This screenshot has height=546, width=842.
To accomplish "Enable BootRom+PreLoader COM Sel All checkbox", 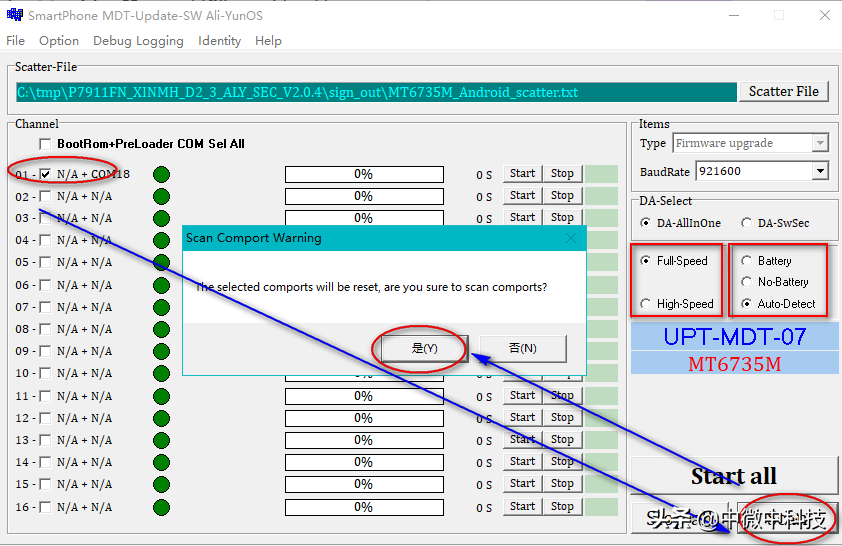I will pyautogui.click(x=45, y=144).
